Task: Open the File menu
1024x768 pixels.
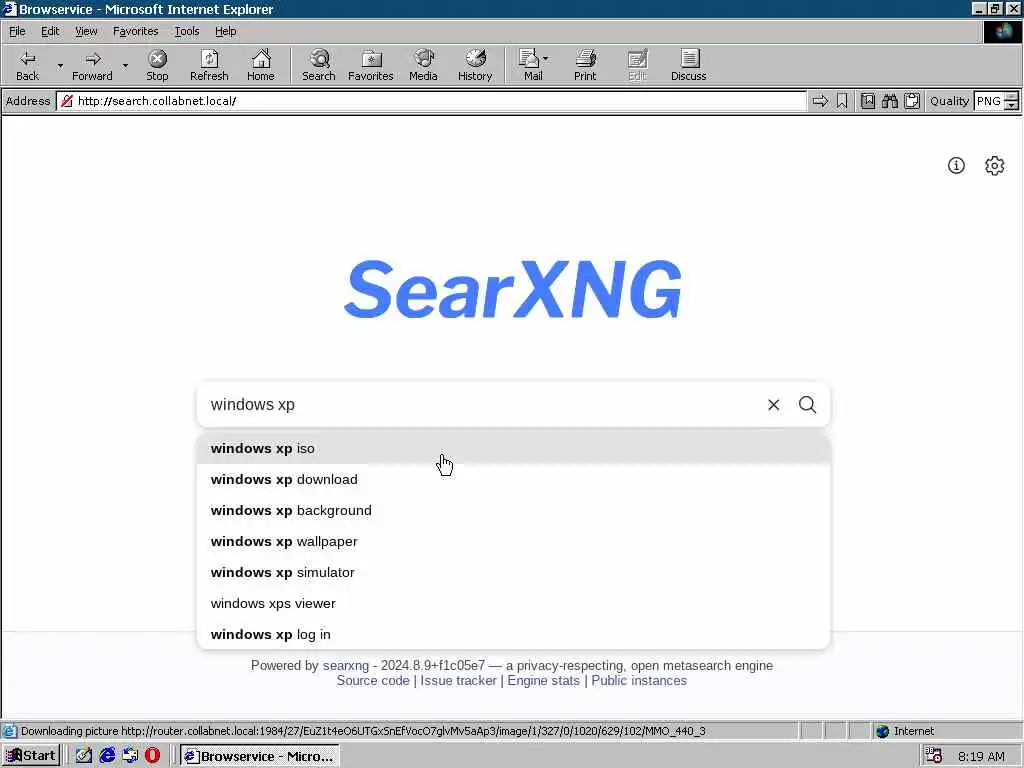Action: click(x=17, y=31)
